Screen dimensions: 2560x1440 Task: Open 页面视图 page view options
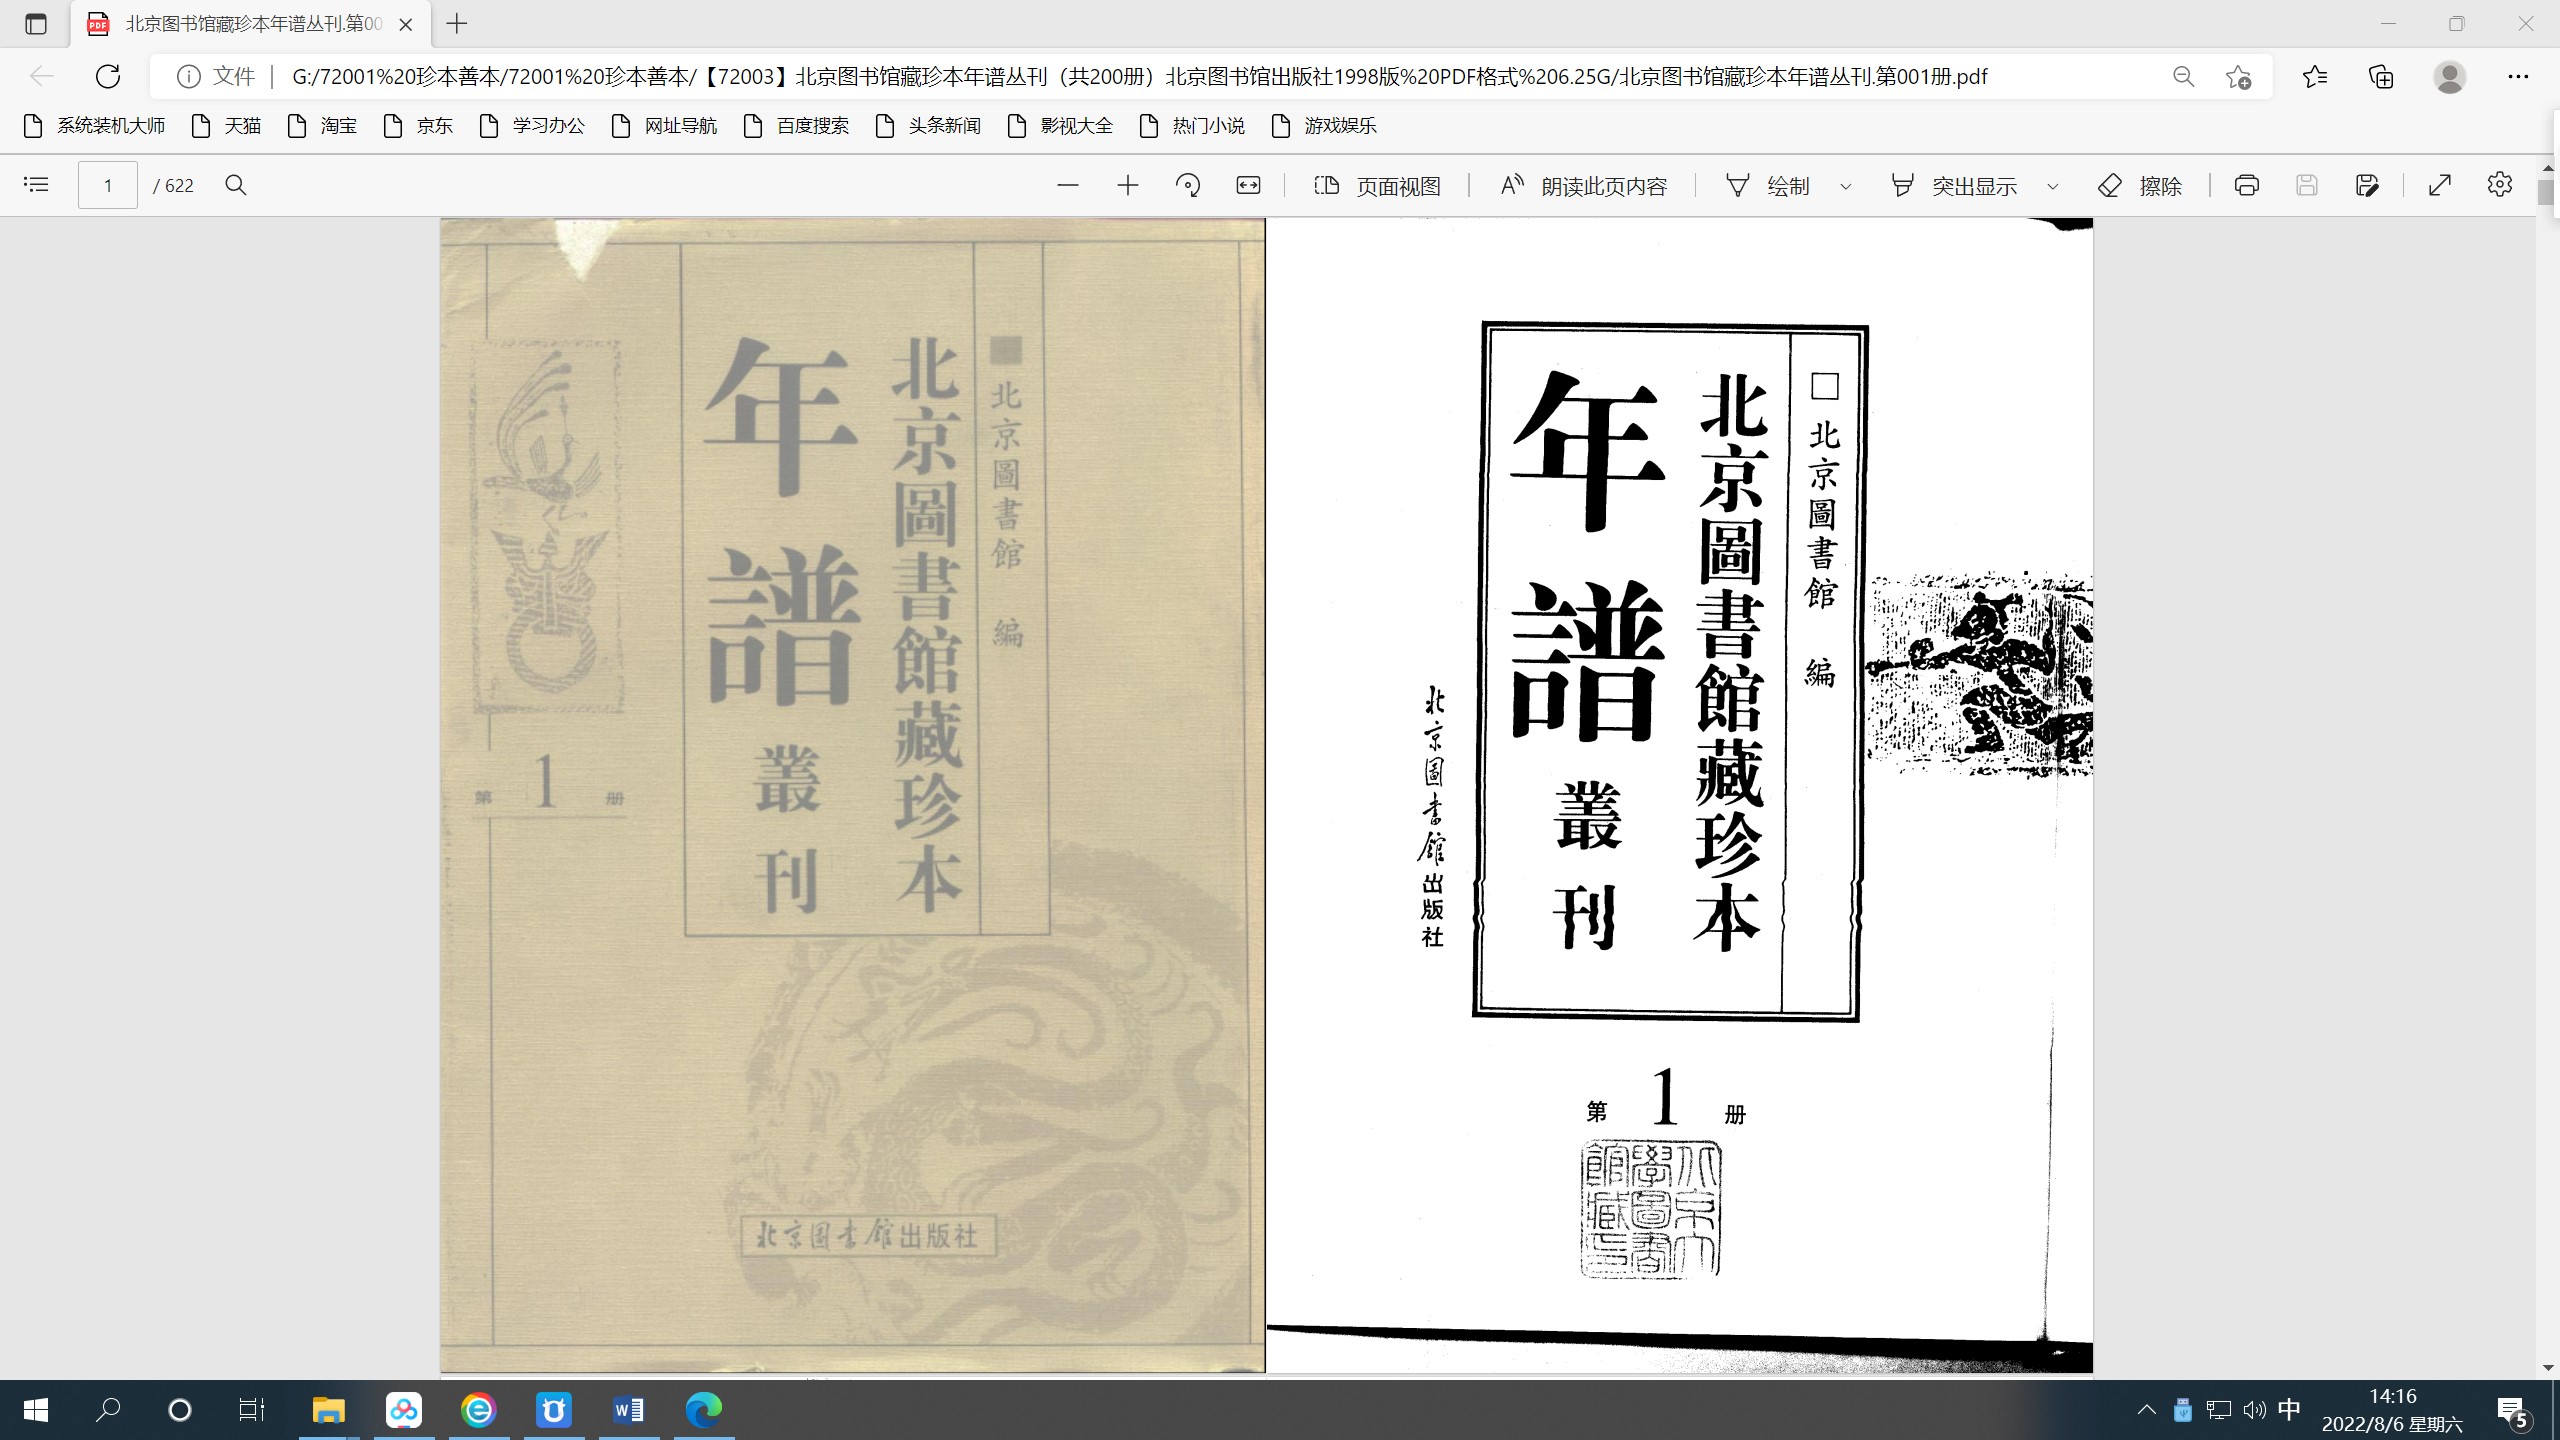1377,185
